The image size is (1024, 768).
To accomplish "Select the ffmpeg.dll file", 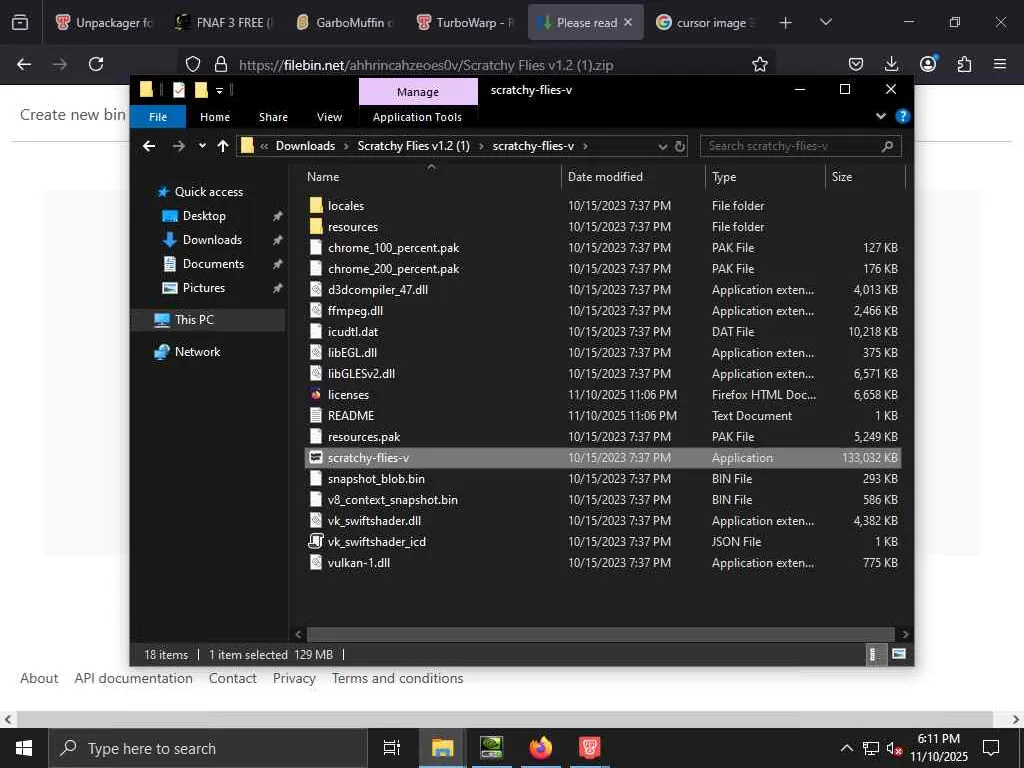I will [355, 311].
